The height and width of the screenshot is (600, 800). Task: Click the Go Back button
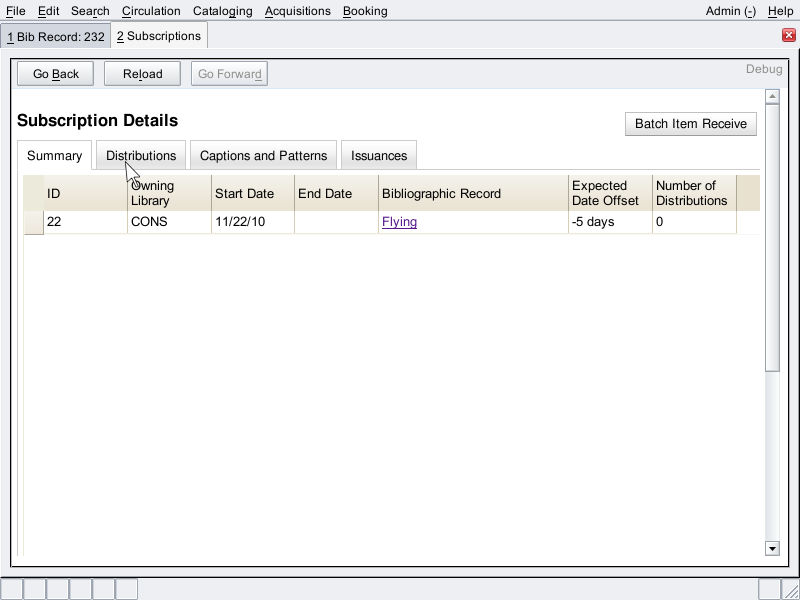point(56,74)
